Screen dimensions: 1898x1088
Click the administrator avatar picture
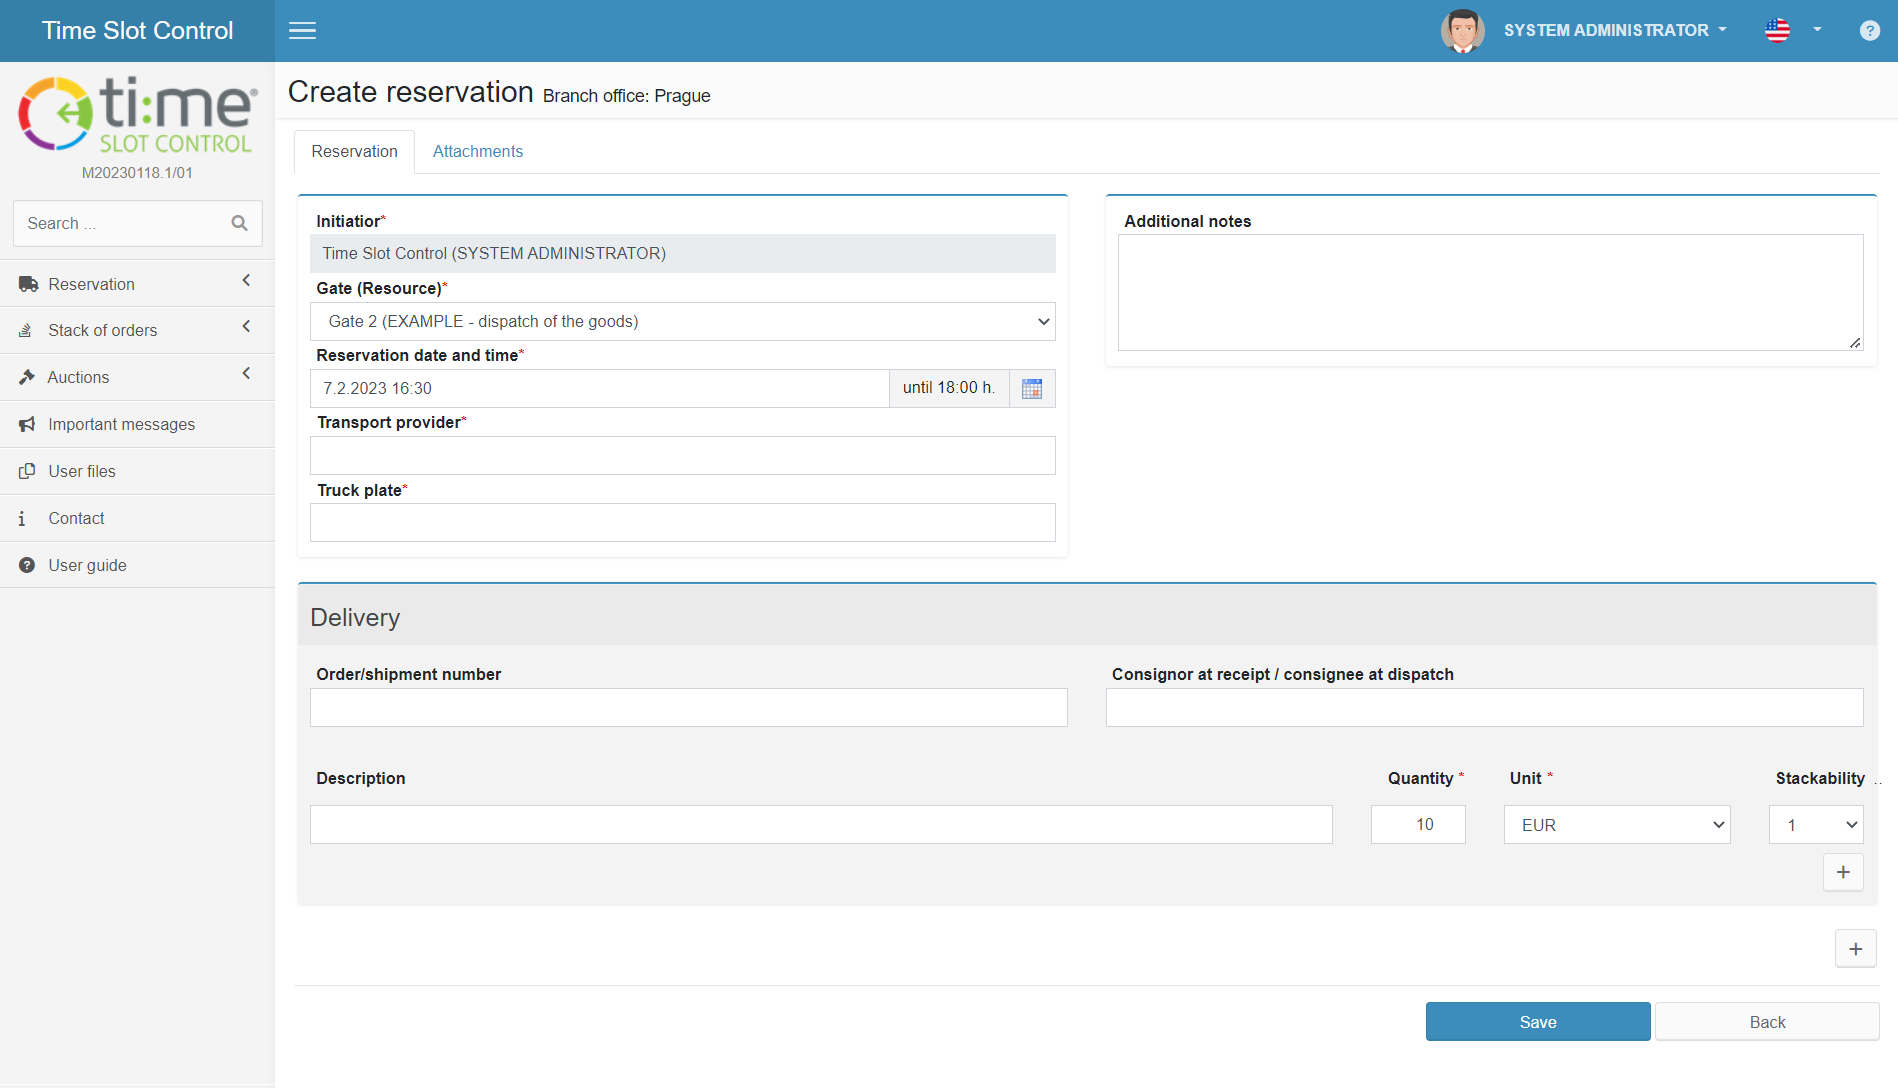[1462, 31]
